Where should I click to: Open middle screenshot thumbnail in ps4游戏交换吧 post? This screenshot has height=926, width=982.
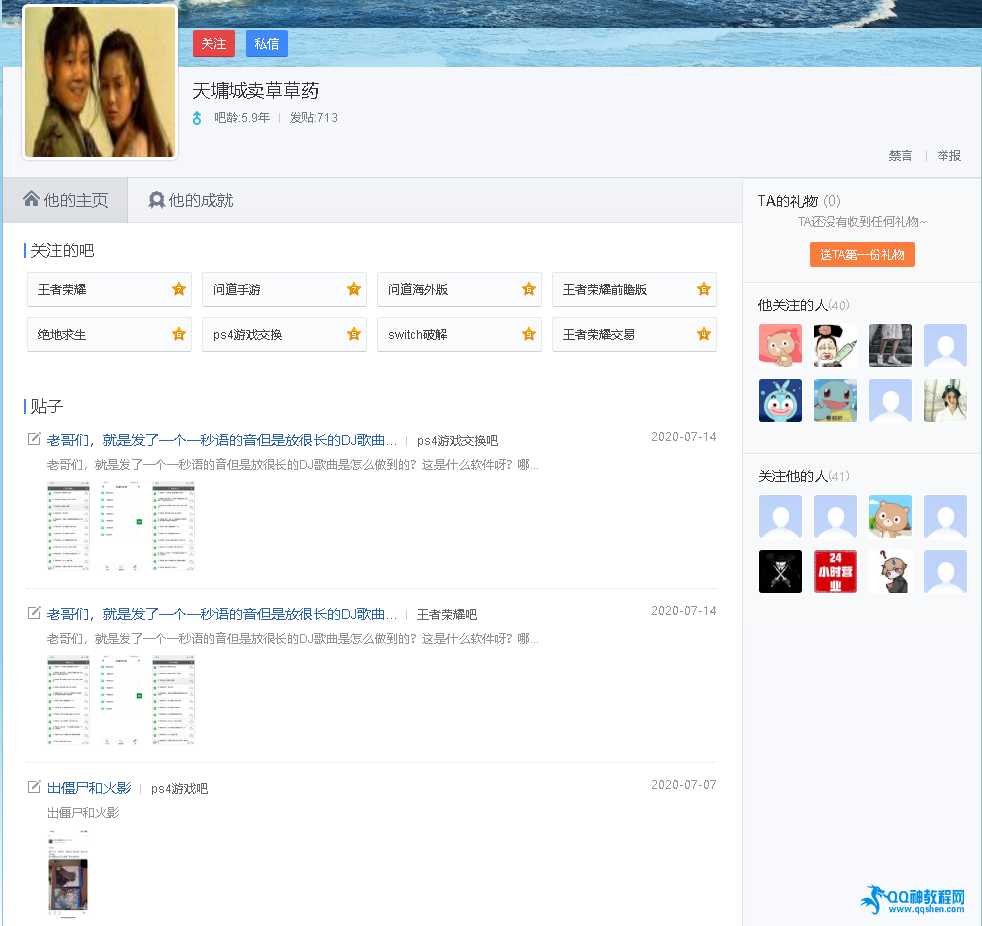click(121, 526)
